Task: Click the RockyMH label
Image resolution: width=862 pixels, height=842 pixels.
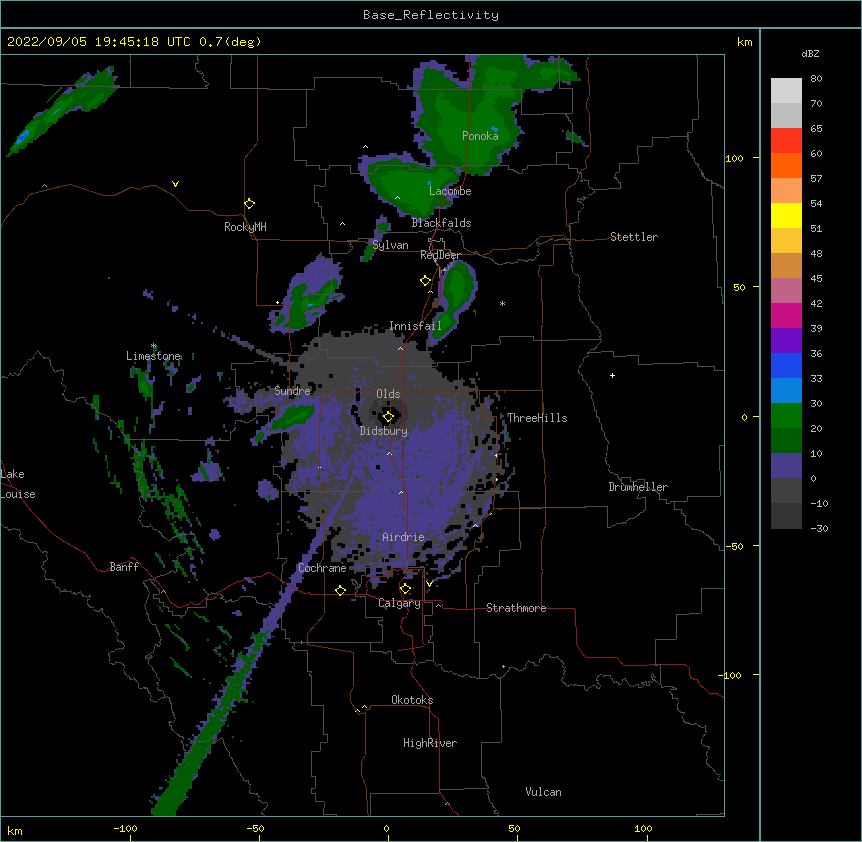Action: click(x=245, y=227)
